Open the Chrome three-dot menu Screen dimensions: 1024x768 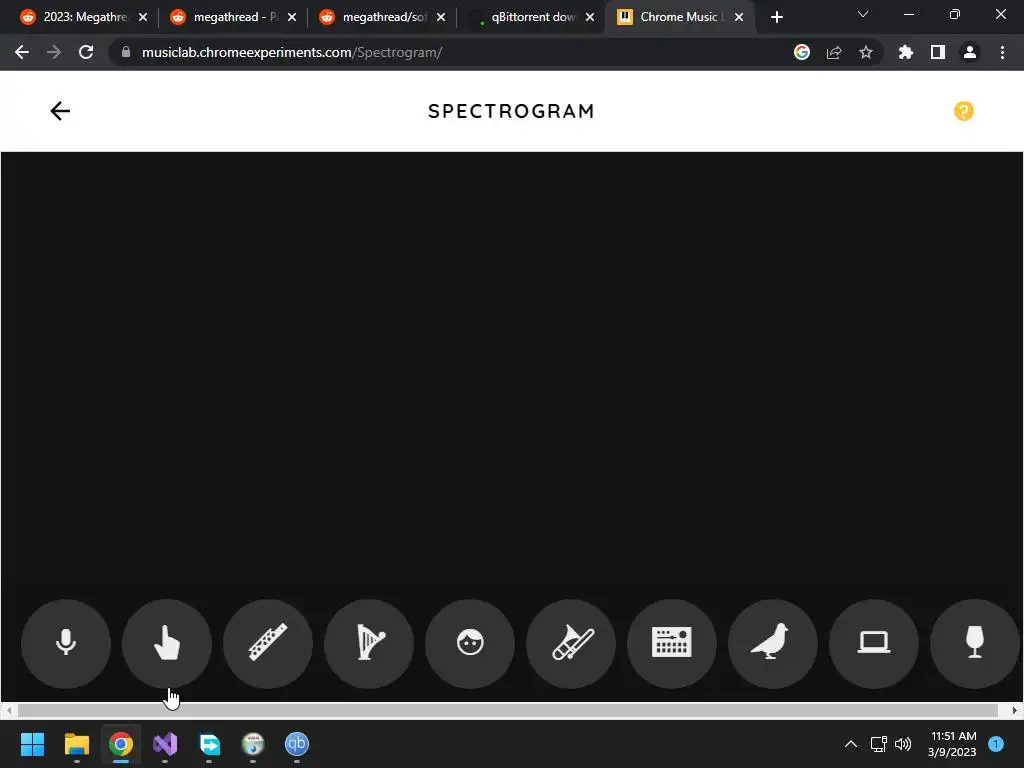point(1002,52)
